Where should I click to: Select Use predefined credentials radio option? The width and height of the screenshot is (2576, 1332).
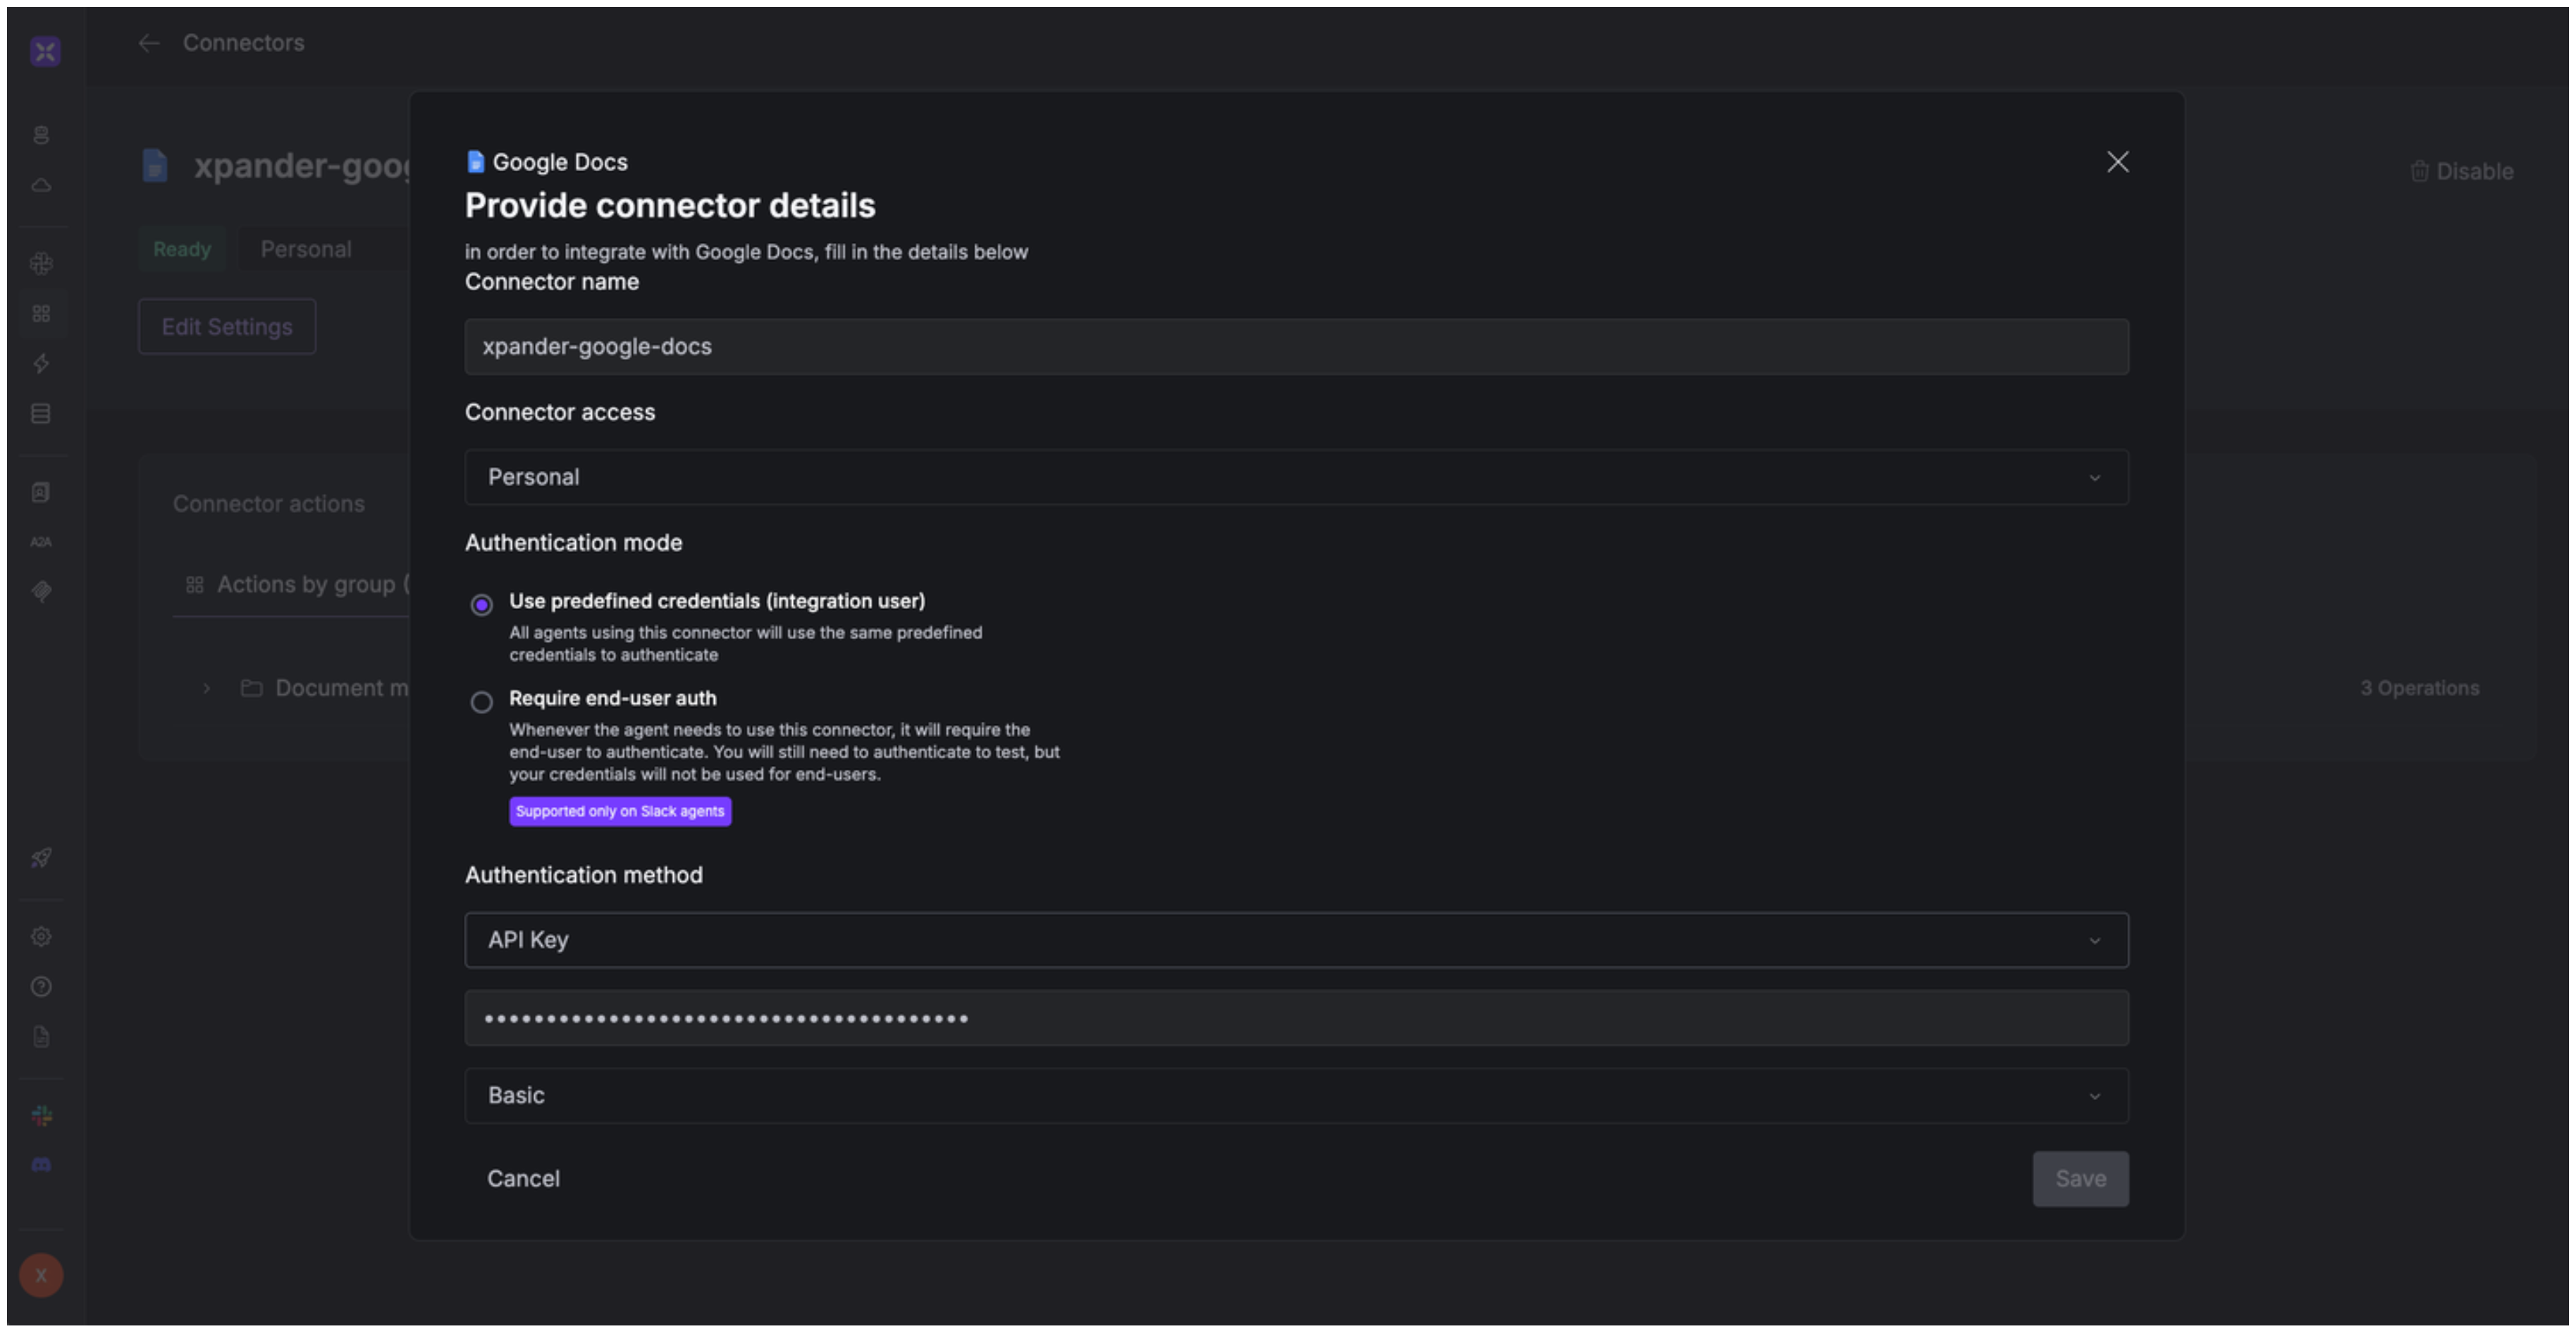(481, 605)
